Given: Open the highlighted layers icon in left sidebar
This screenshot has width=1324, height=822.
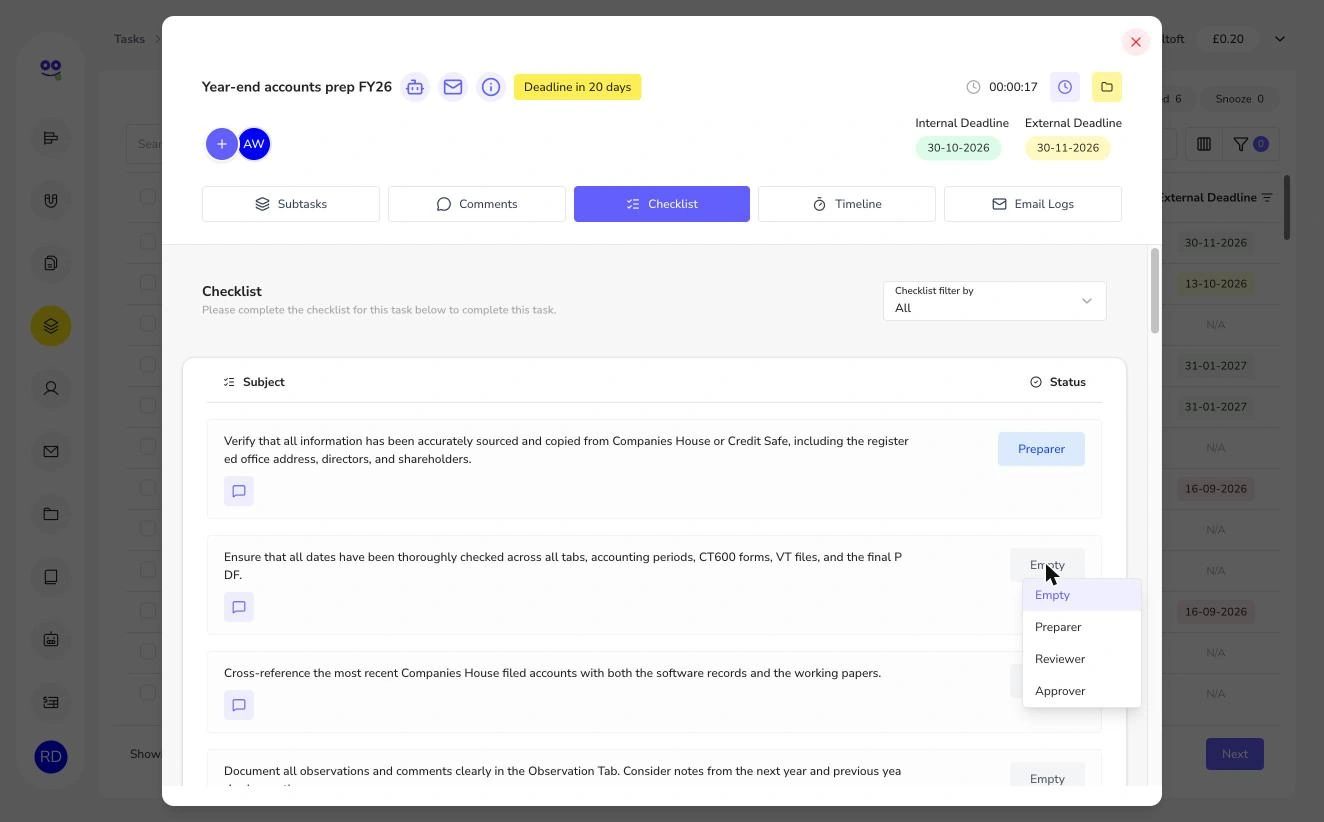Looking at the screenshot, I should tap(51, 326).
